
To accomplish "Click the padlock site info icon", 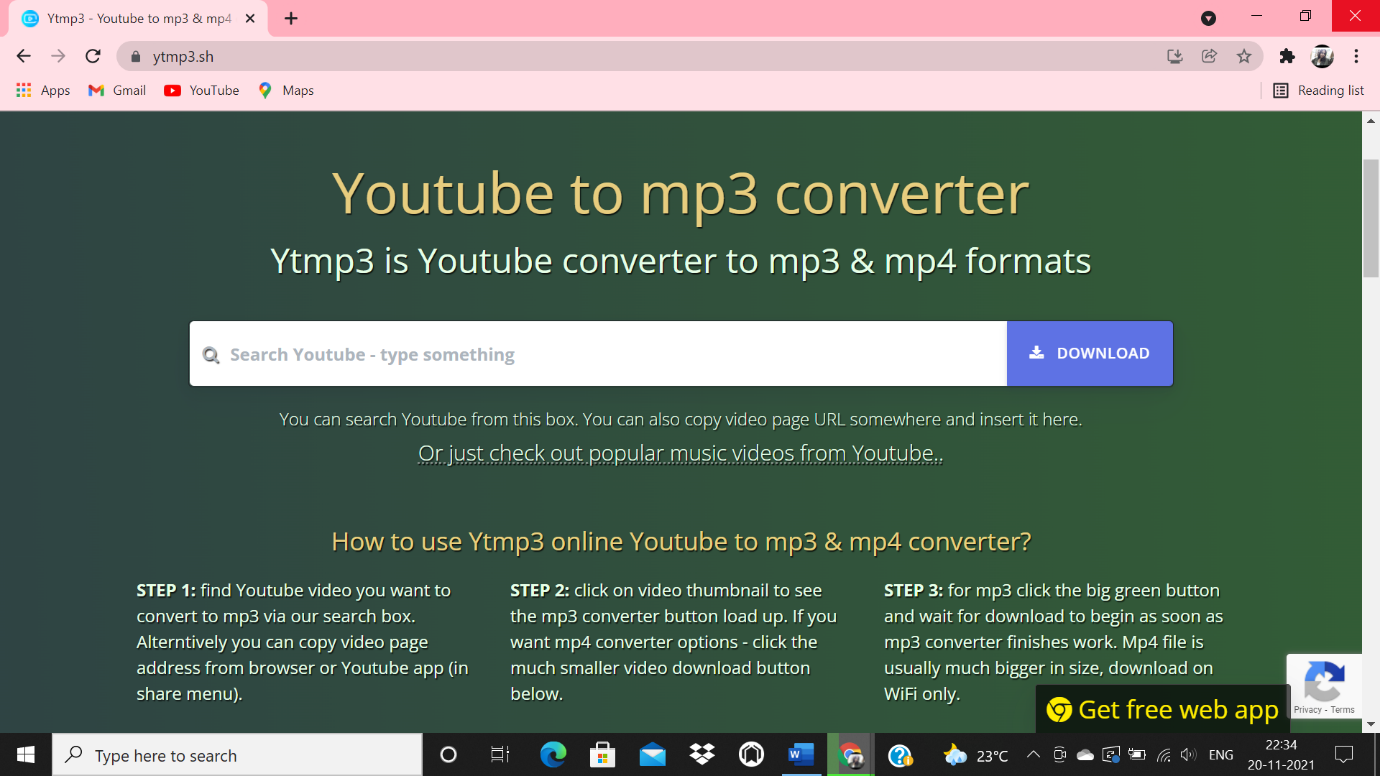I will pyautogui.click(x=136, y=57).
